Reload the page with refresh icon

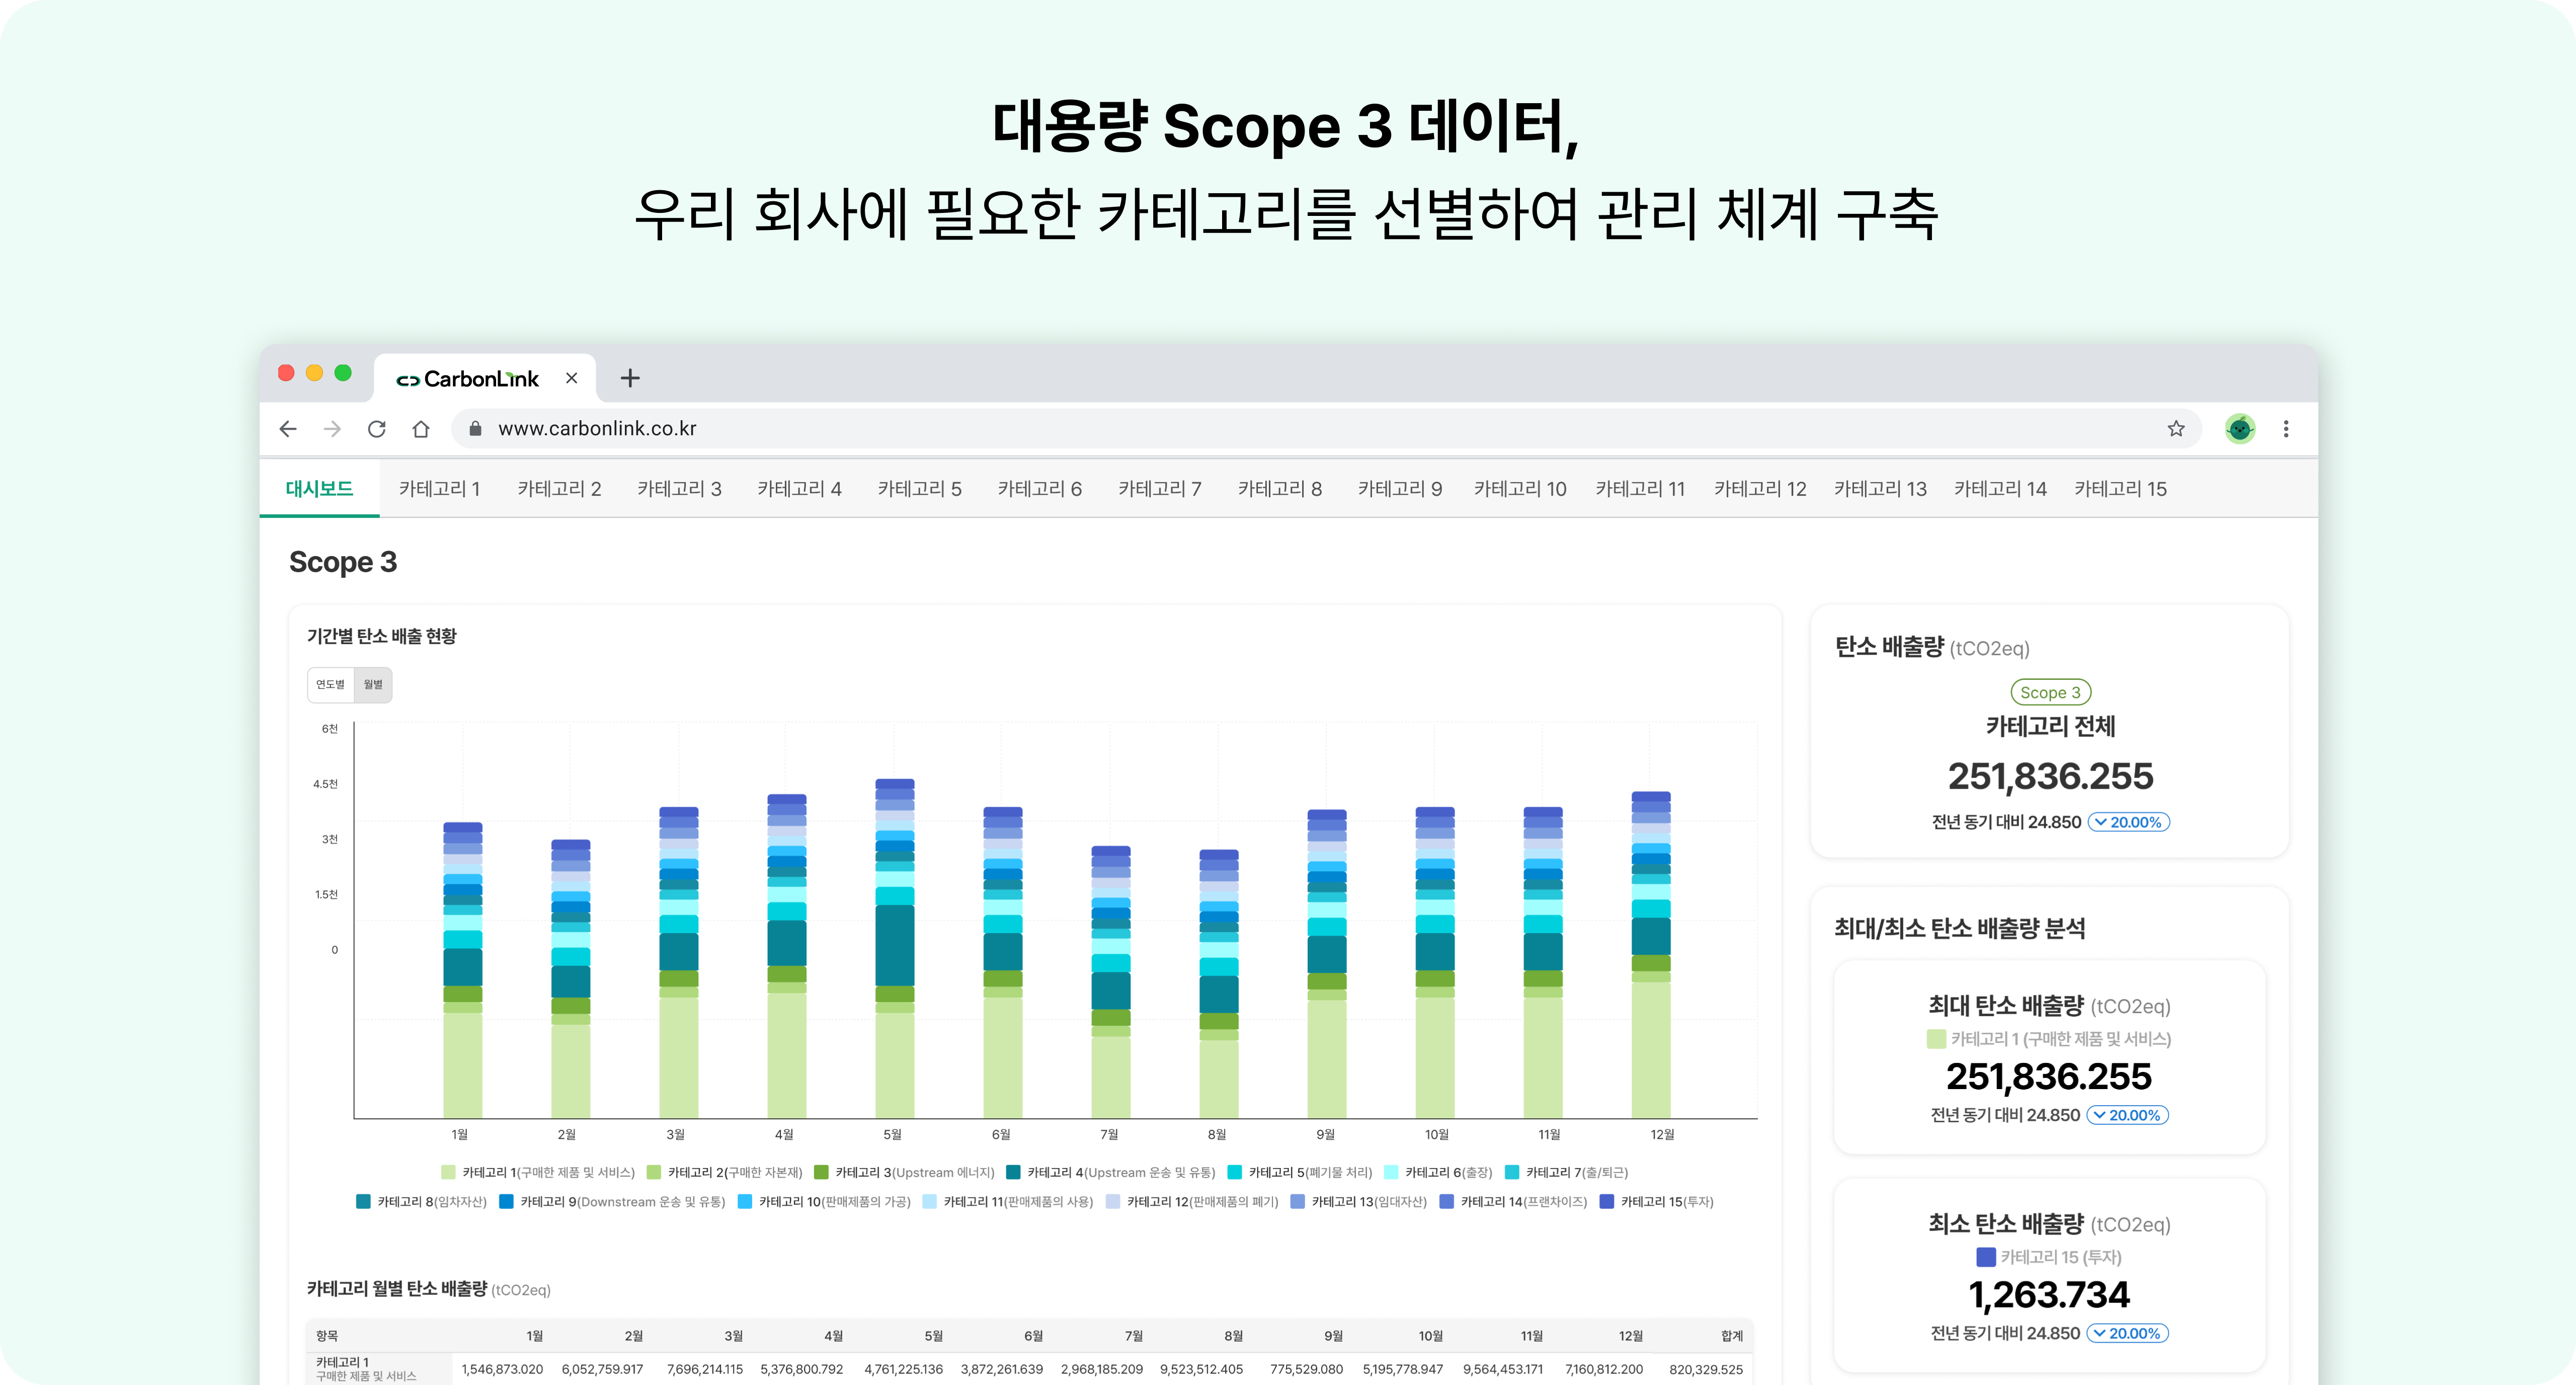376,429
